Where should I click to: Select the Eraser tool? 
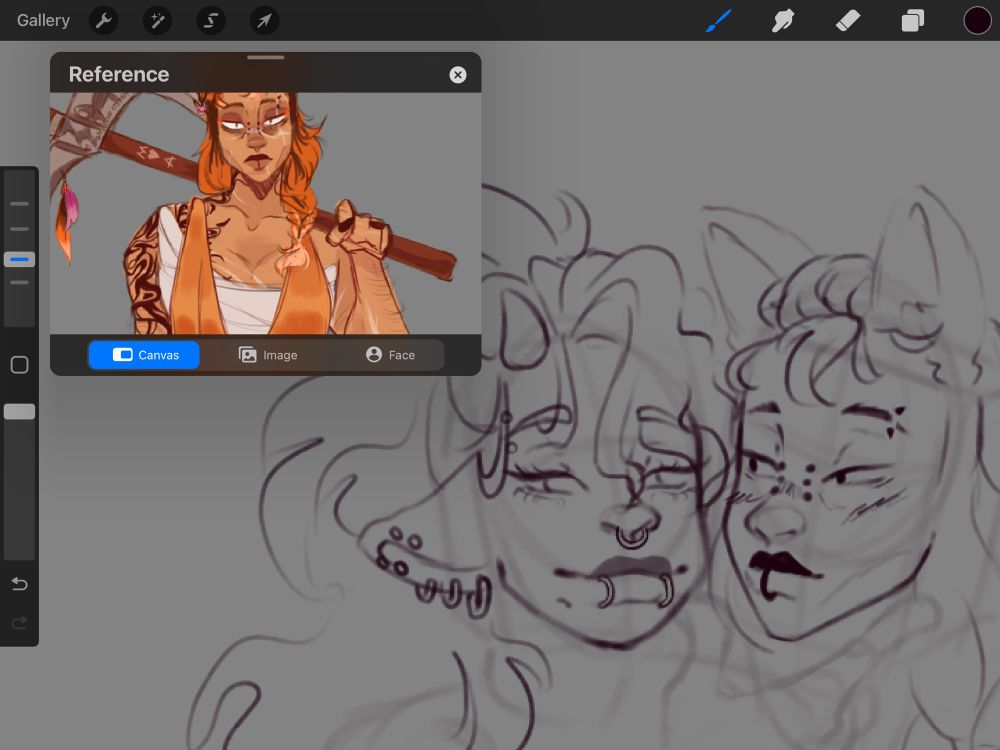[x=848, y=20]
